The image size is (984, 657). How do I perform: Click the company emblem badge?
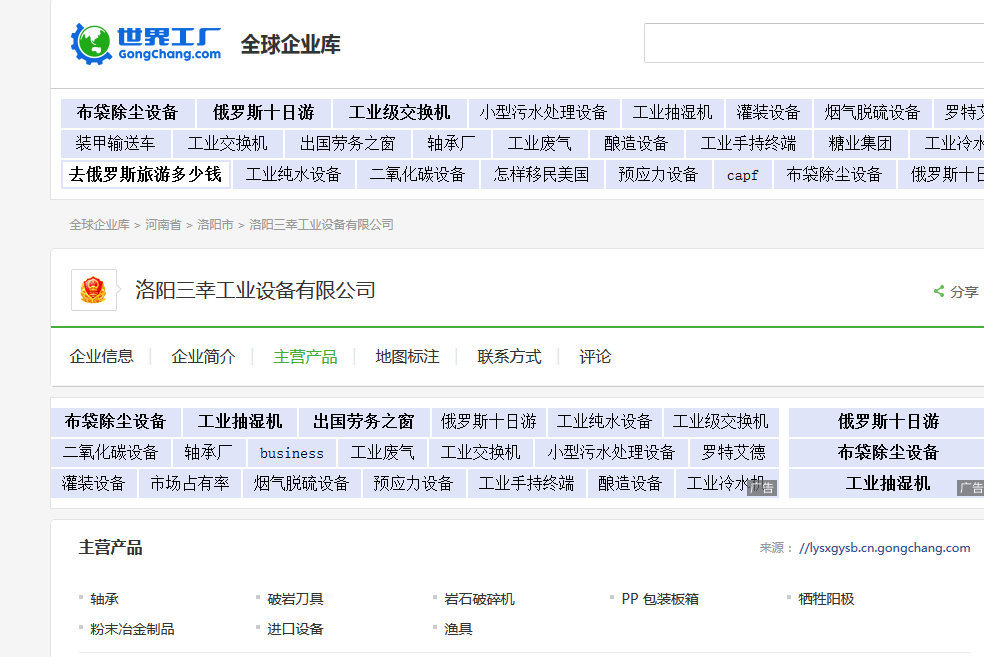coord(93,289)
